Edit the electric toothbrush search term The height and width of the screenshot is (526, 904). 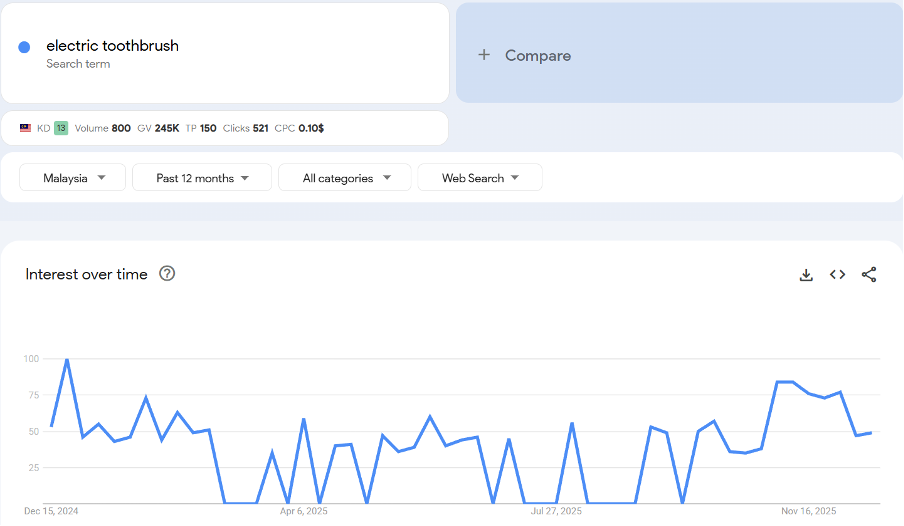tap(113, 46)
